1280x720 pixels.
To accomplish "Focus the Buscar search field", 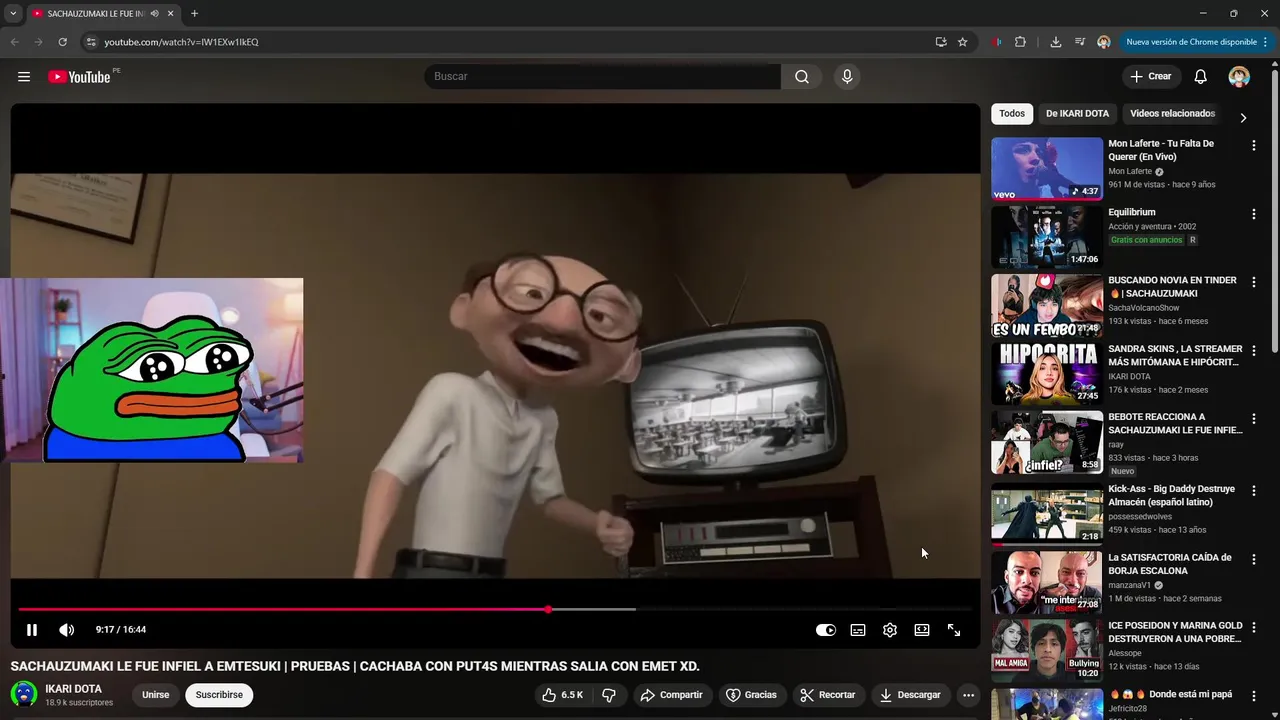I will pyautogui.click(x=602, y=77).
